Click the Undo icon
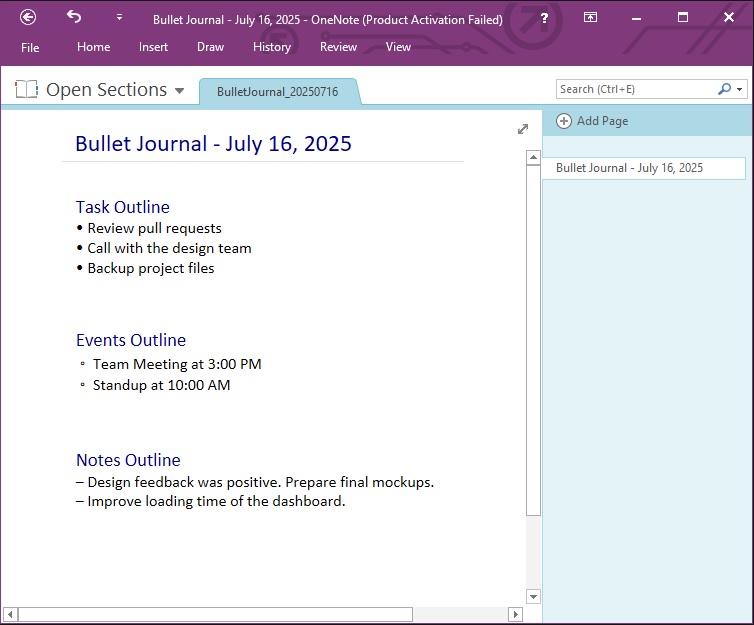The width and height of the screenshot is (754, 625). click(x=74, y=17)
